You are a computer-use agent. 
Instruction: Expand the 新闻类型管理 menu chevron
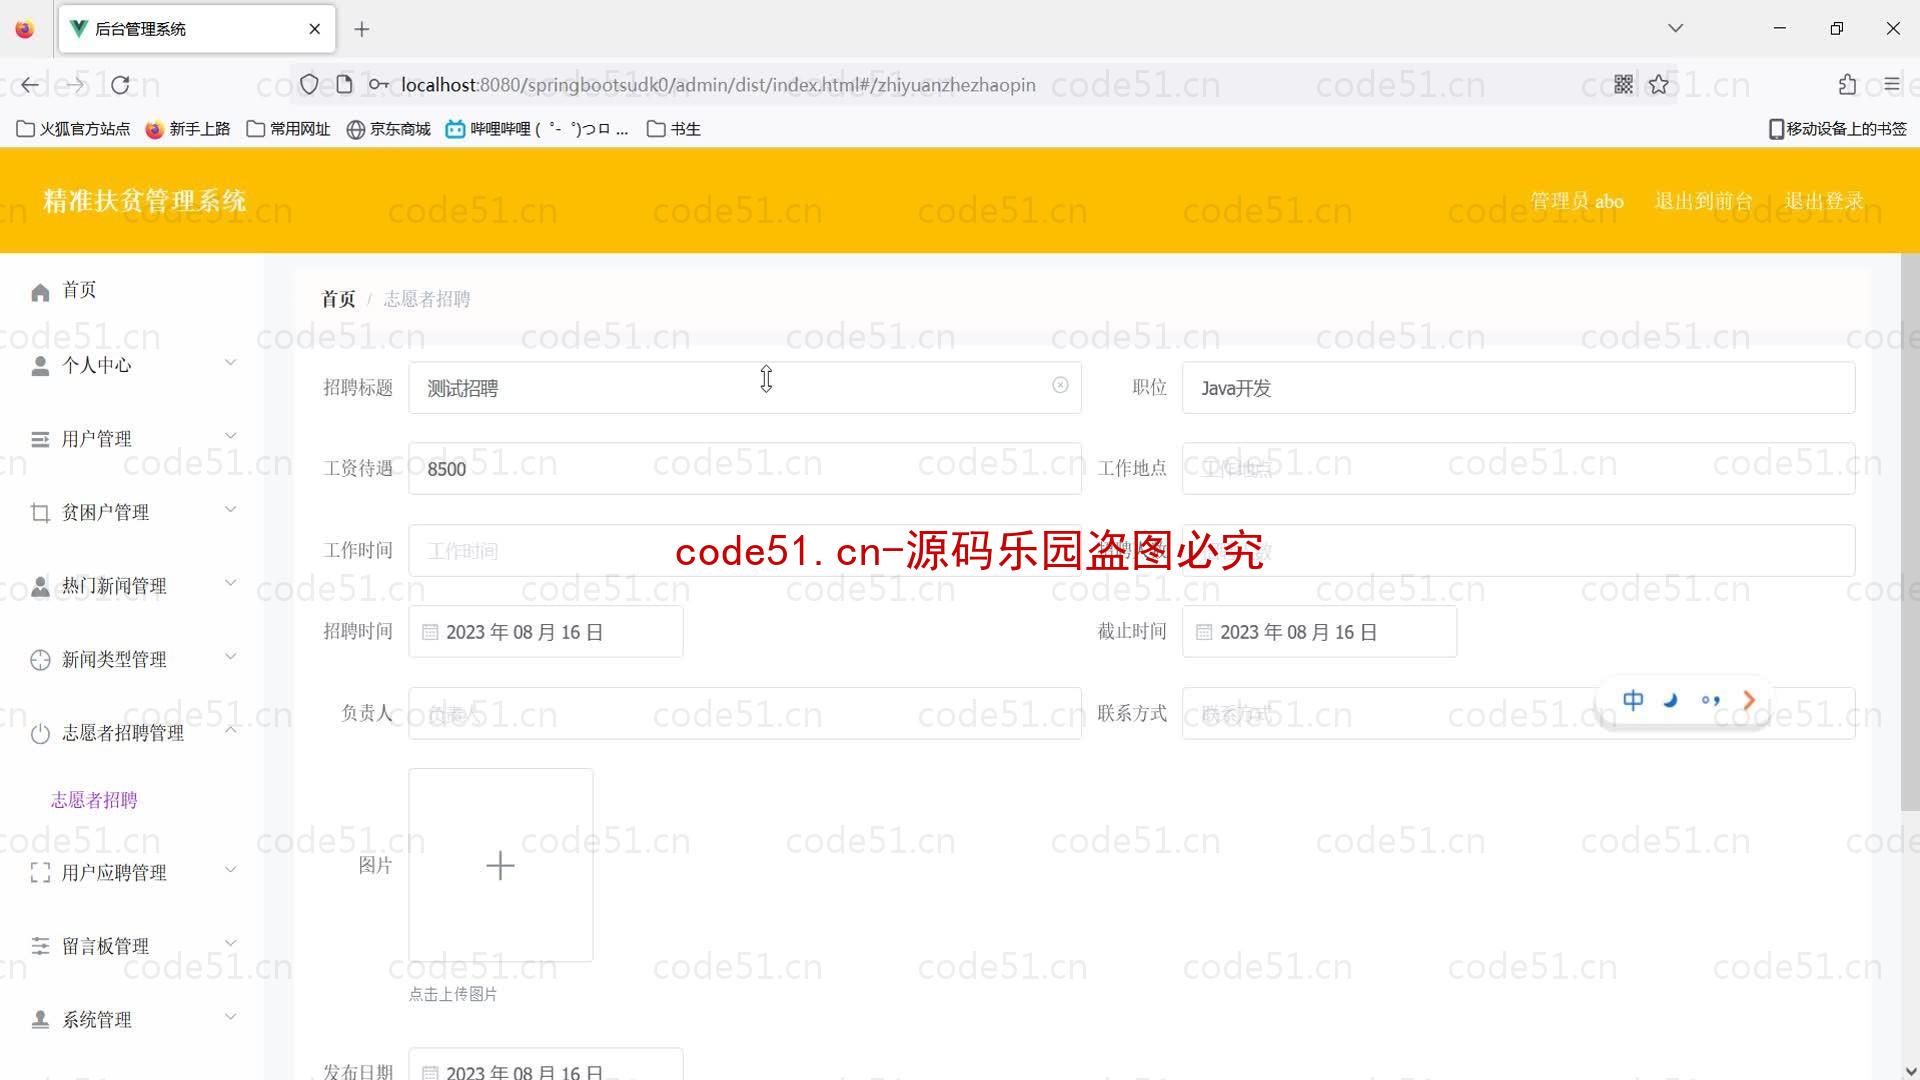pos(230,656)
